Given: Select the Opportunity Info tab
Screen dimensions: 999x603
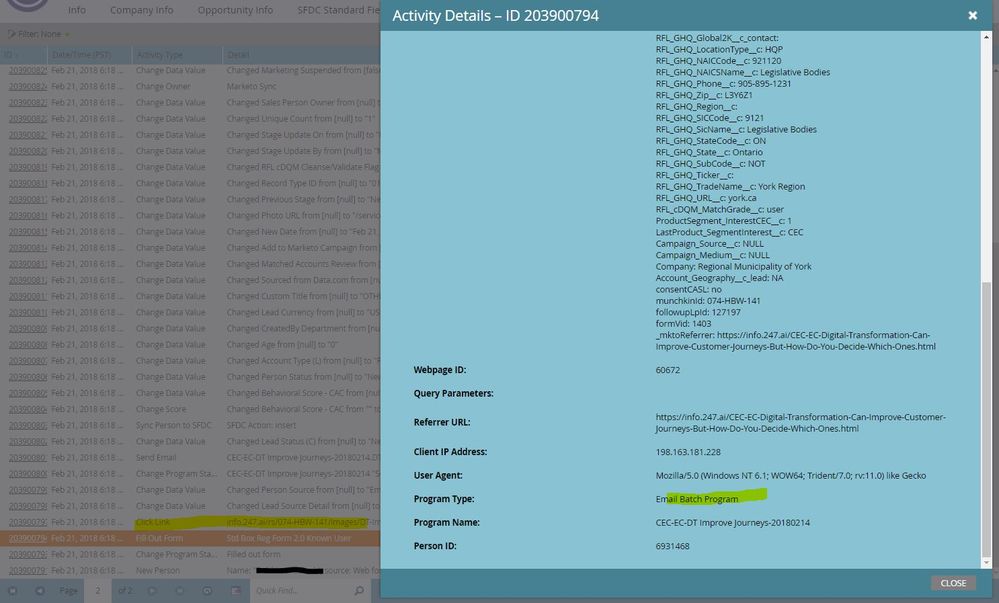Looking at the screenshot, I should (234, 10).
